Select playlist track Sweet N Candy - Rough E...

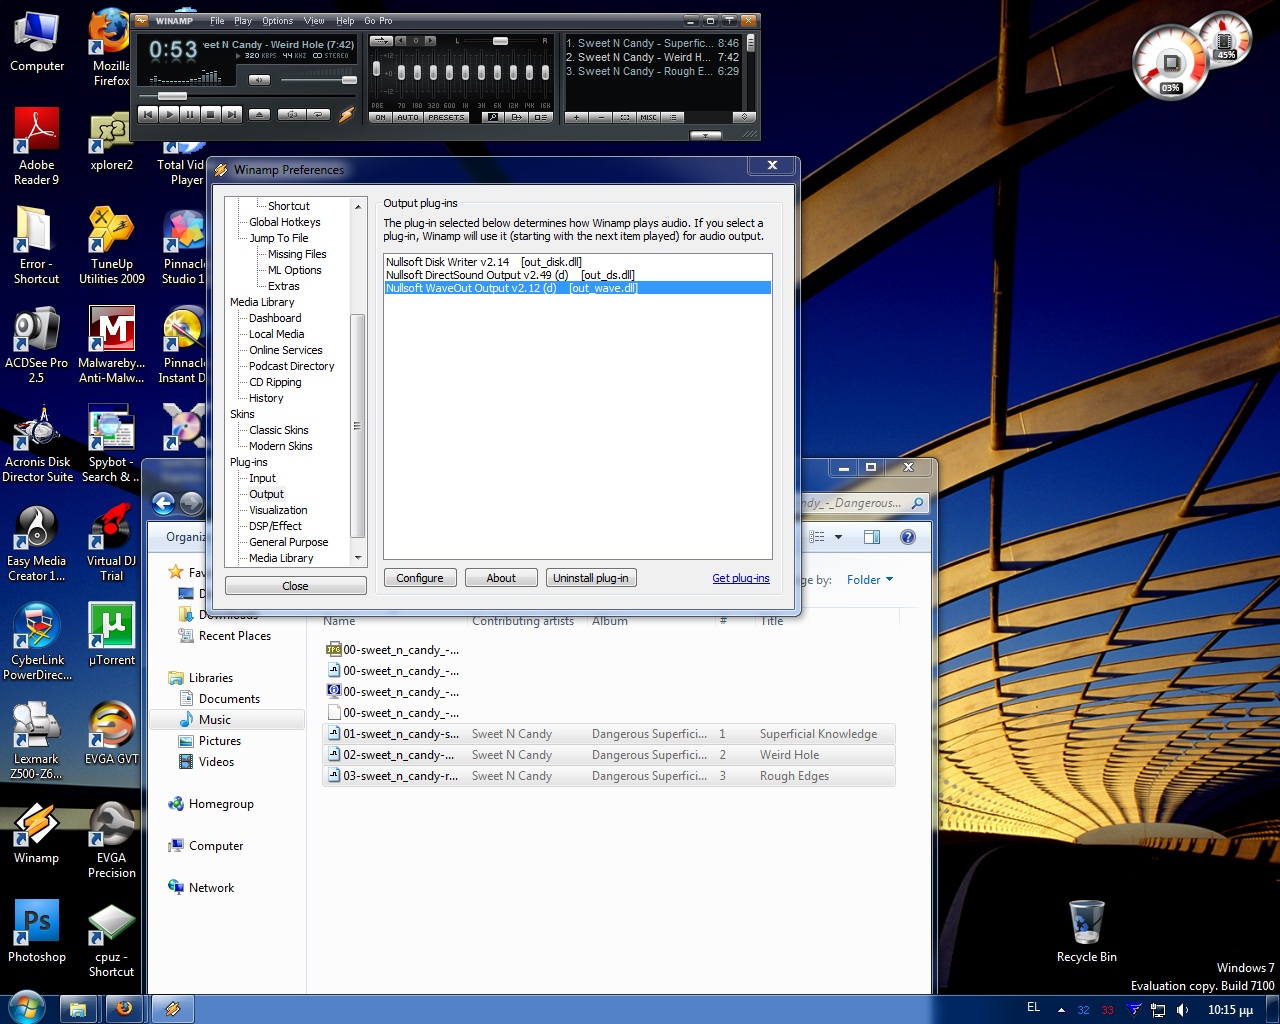pos(653,71)
